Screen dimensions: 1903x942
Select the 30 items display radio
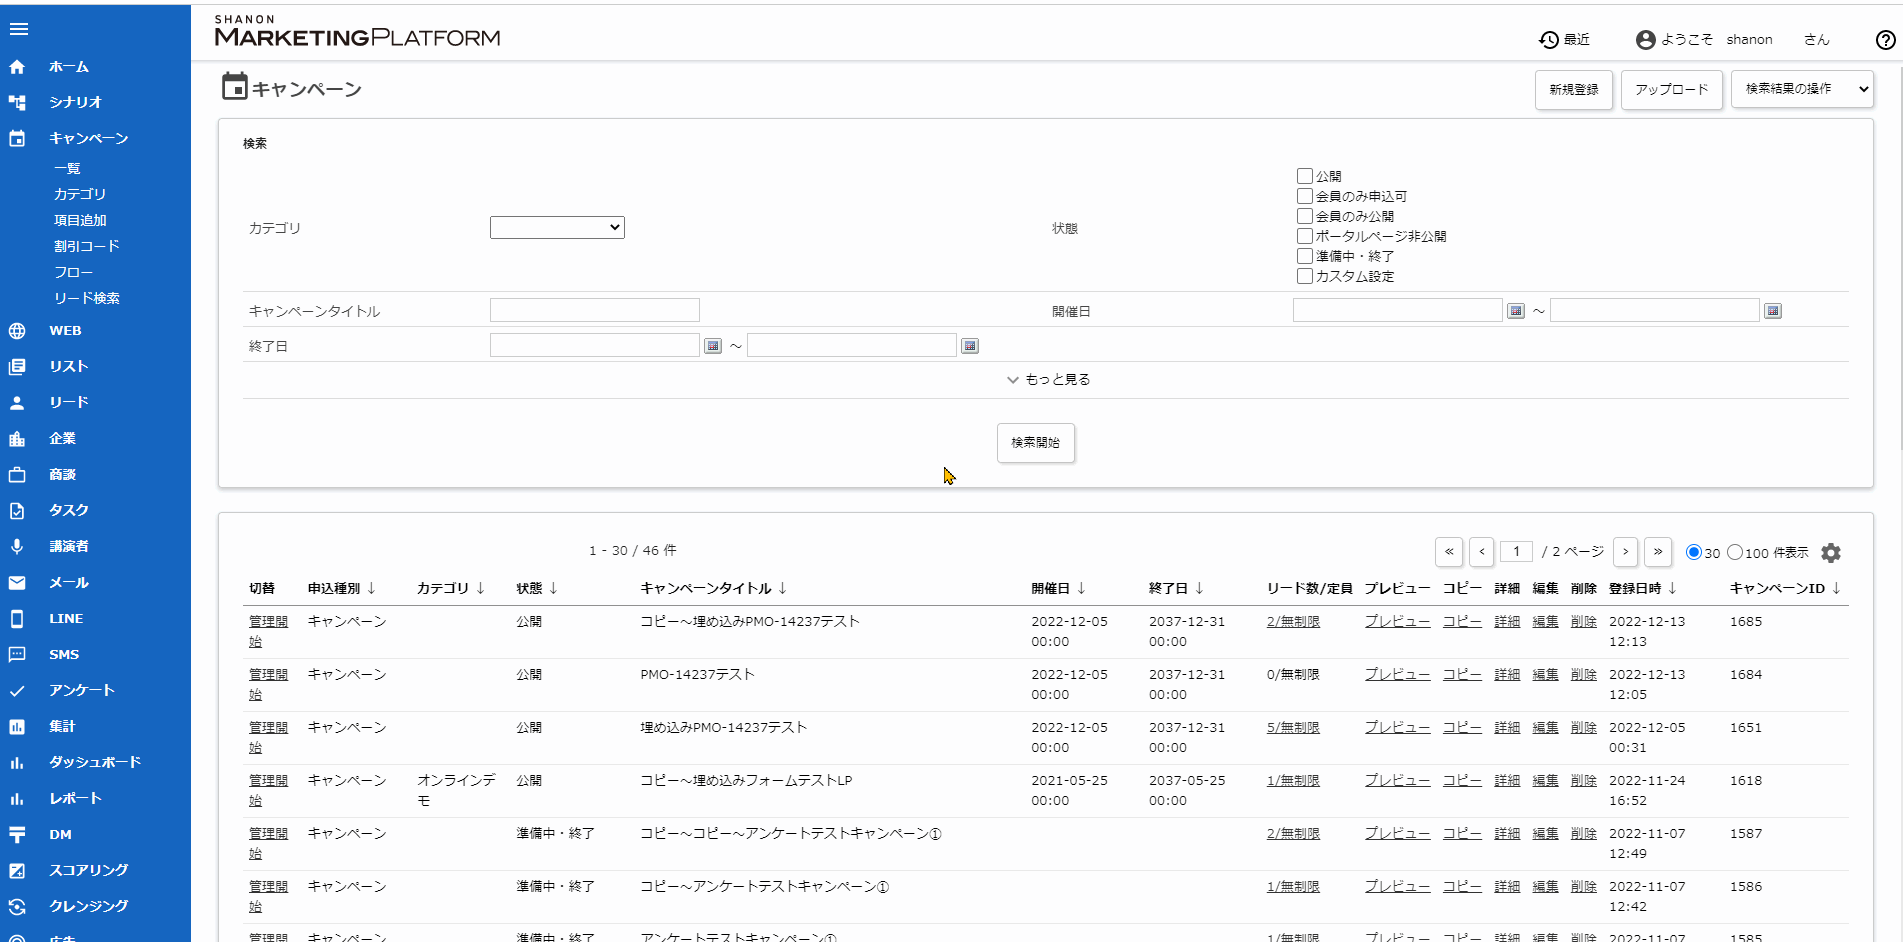[1694, 552]
